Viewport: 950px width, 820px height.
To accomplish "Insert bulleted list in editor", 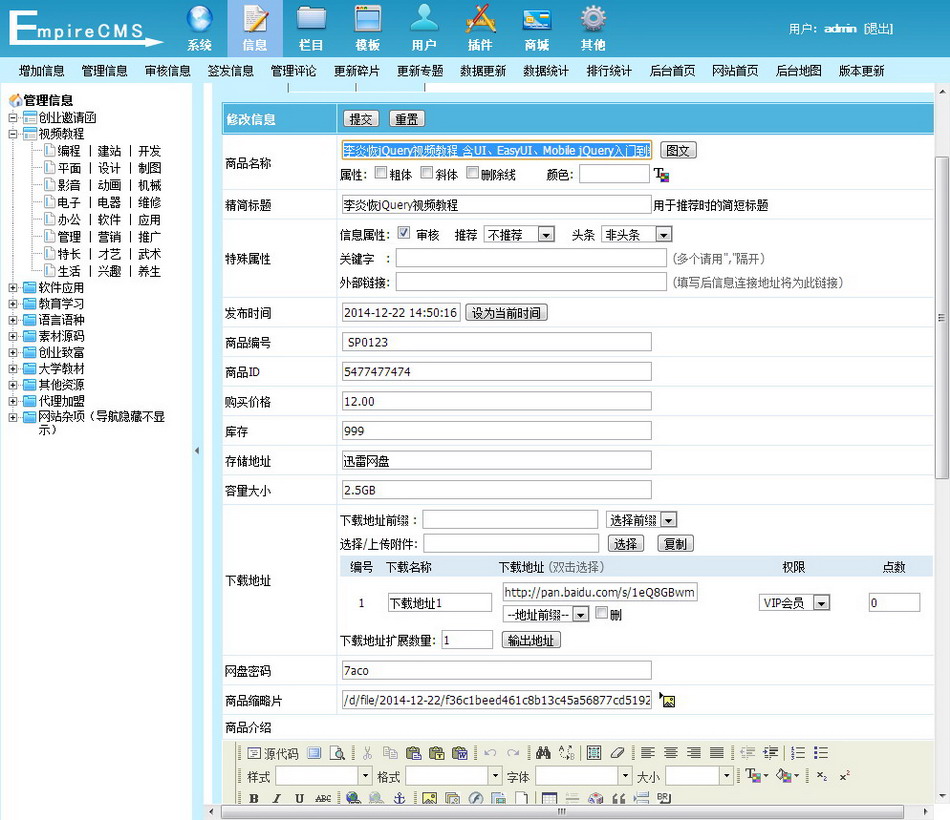I will click(821, 753).
